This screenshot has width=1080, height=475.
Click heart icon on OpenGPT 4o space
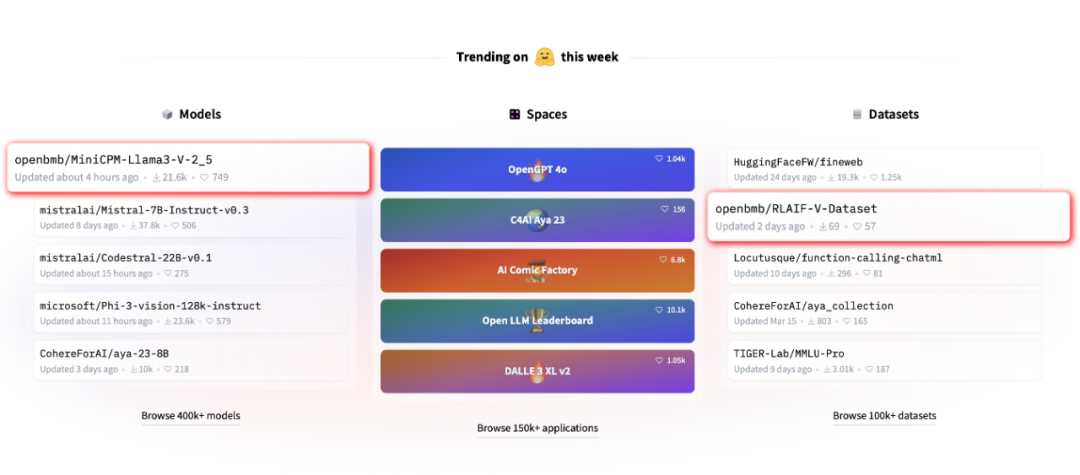[659, 159]
